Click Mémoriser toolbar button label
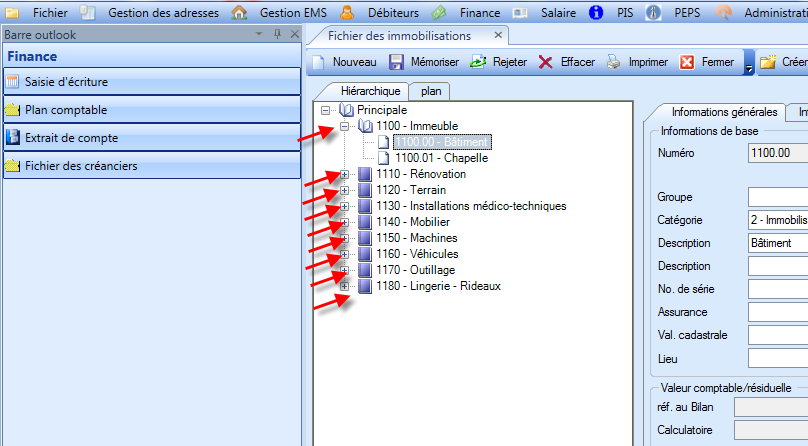Viewport: 808px width, 446px height. [434, 62]
